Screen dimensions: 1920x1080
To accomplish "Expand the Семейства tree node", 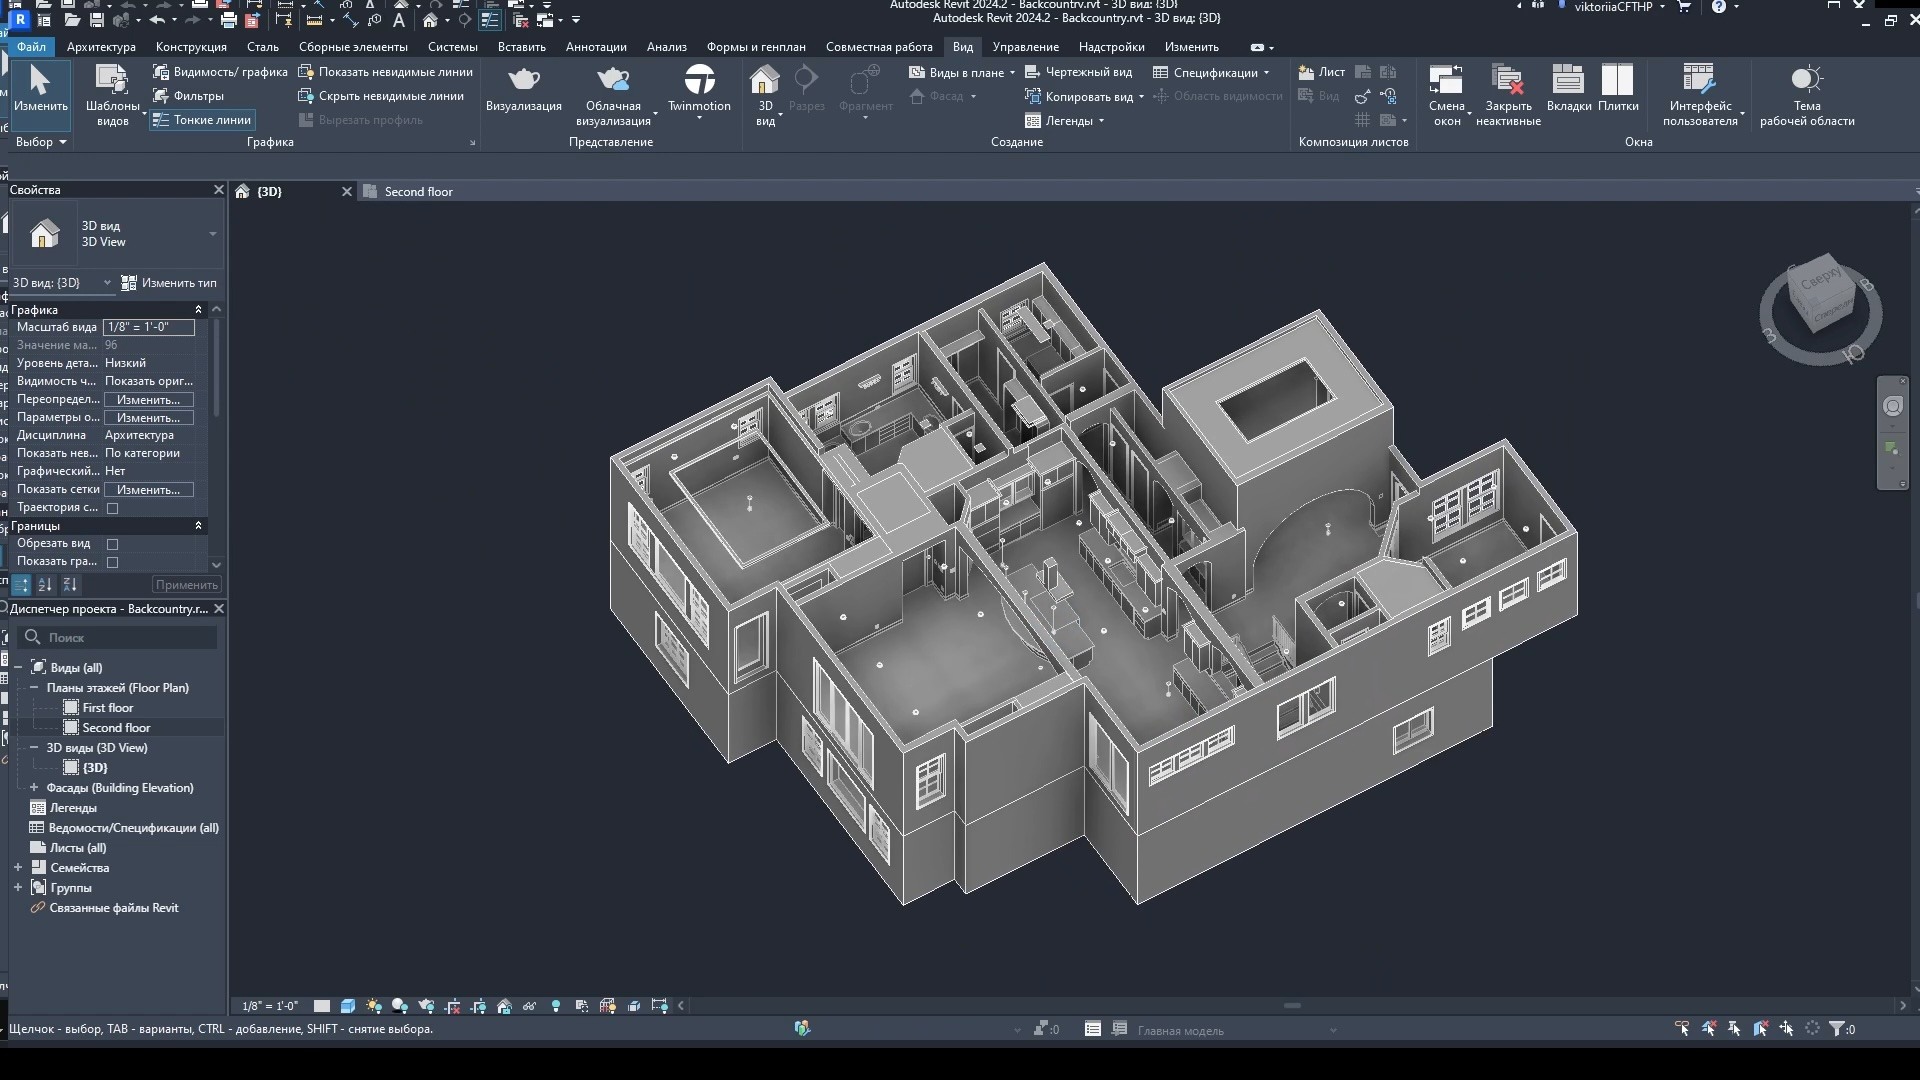I will (16, 867).
